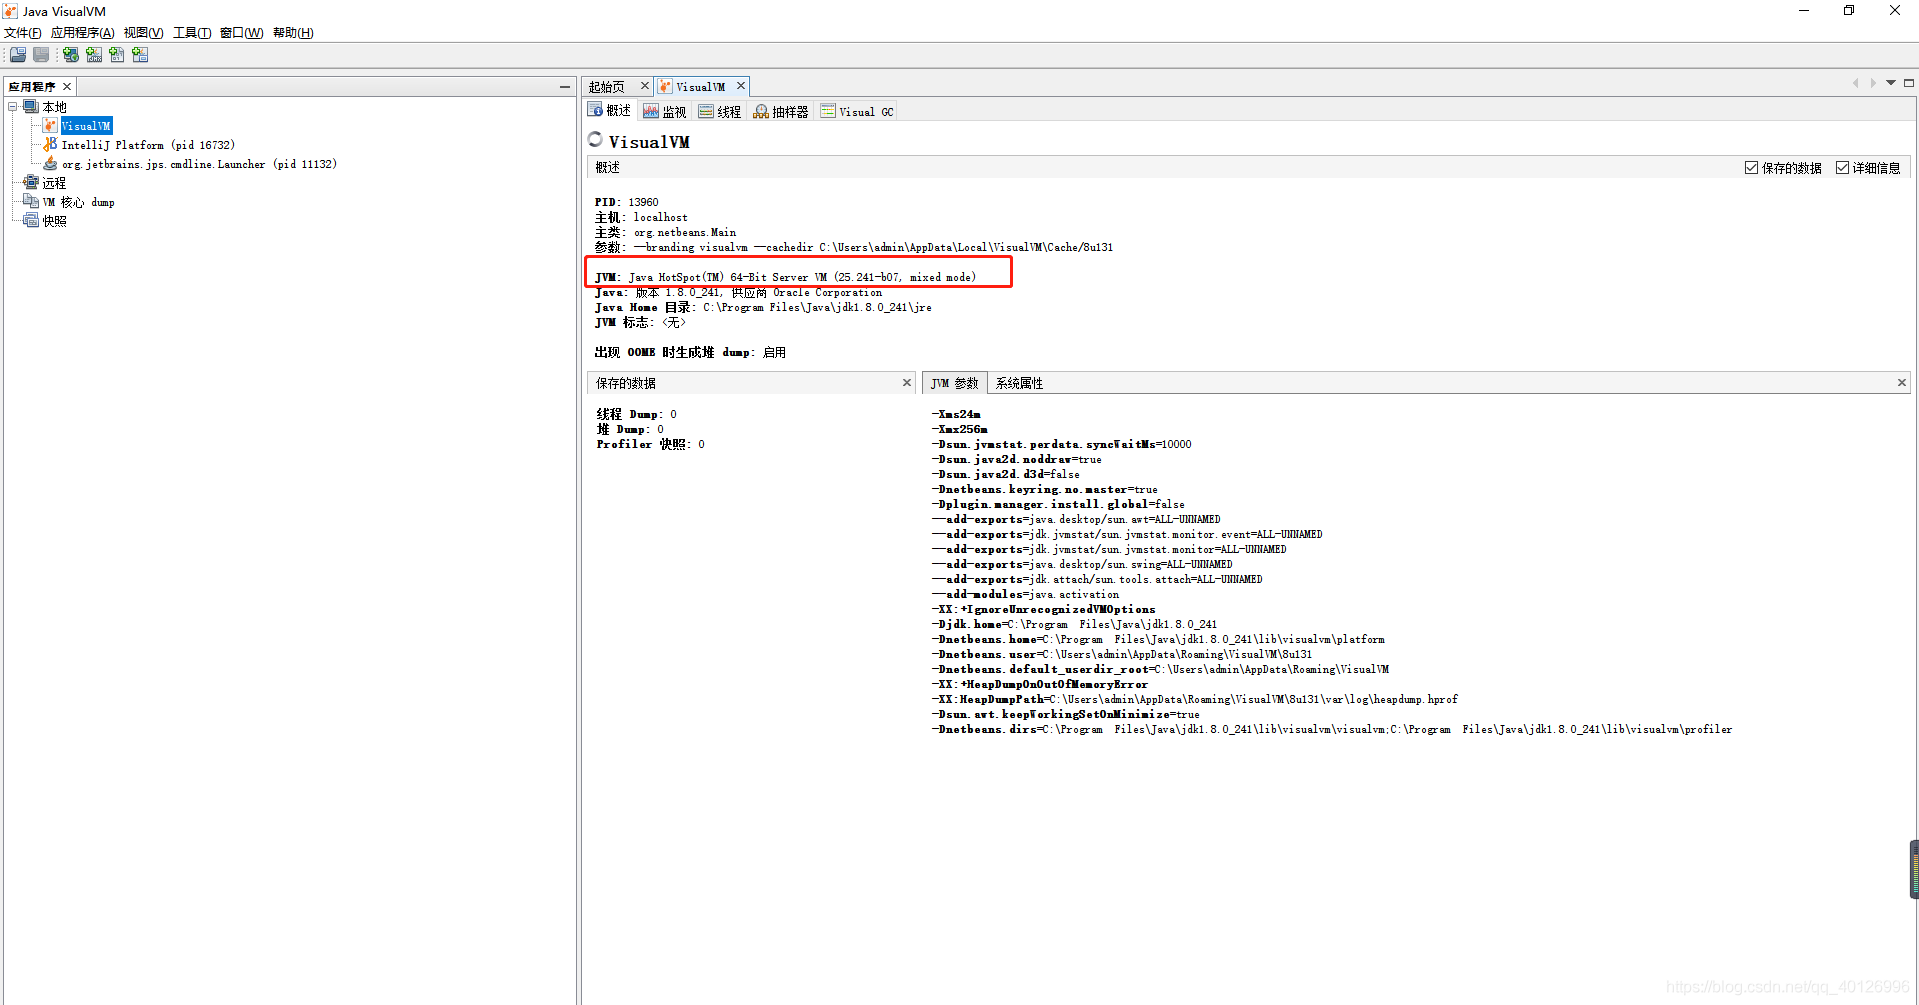Maximize the editor window button
This screenshot has width=1919, height=1005.
[x=1909, y=83]
